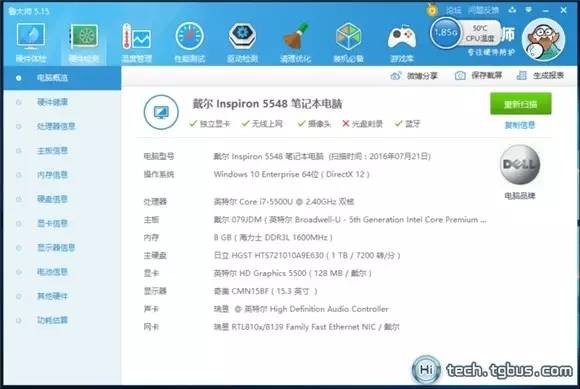Viewport: 580px width, 389px height.
Task: Select 电池信息 battery info item
Action: point(52,272)
